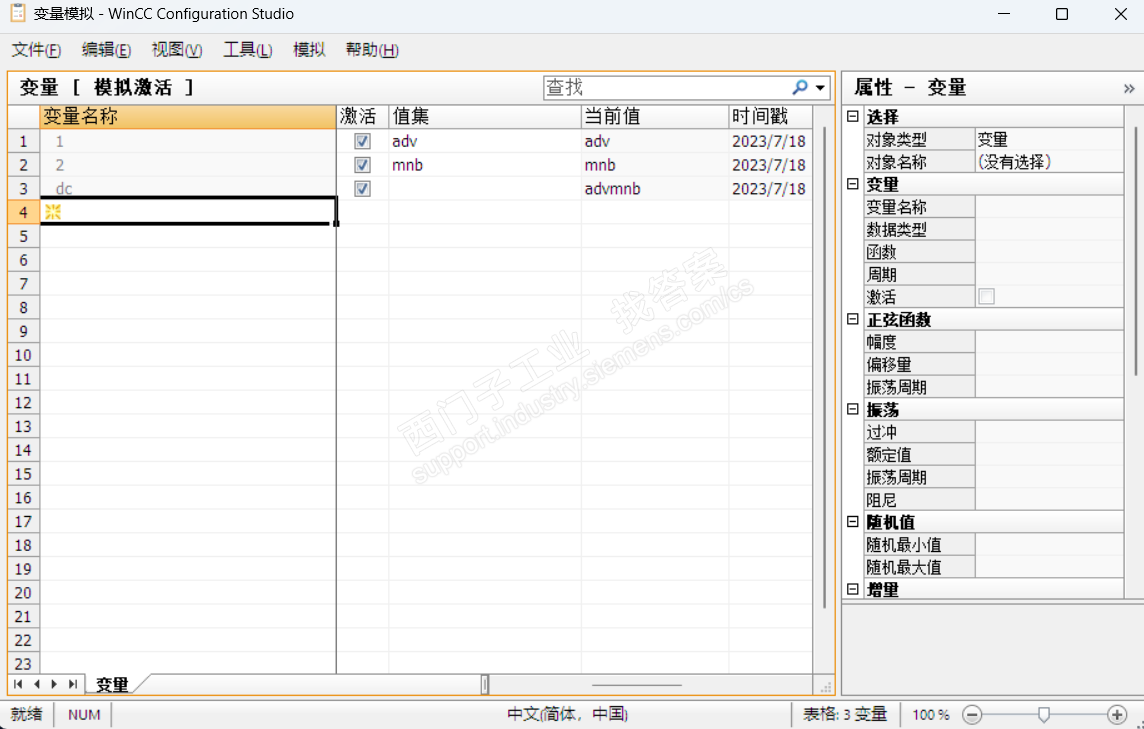1144x729 pixels.
Task: Click the zoom slider handle
Action: [1044, 714]
